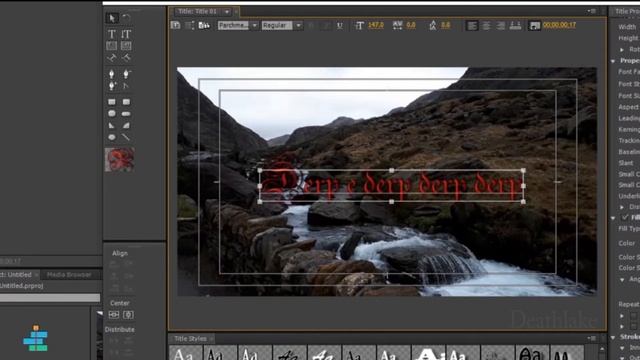Viewport: 640px width, 360px height.
Task: Click the leading value field
Action: pos(445,25)
